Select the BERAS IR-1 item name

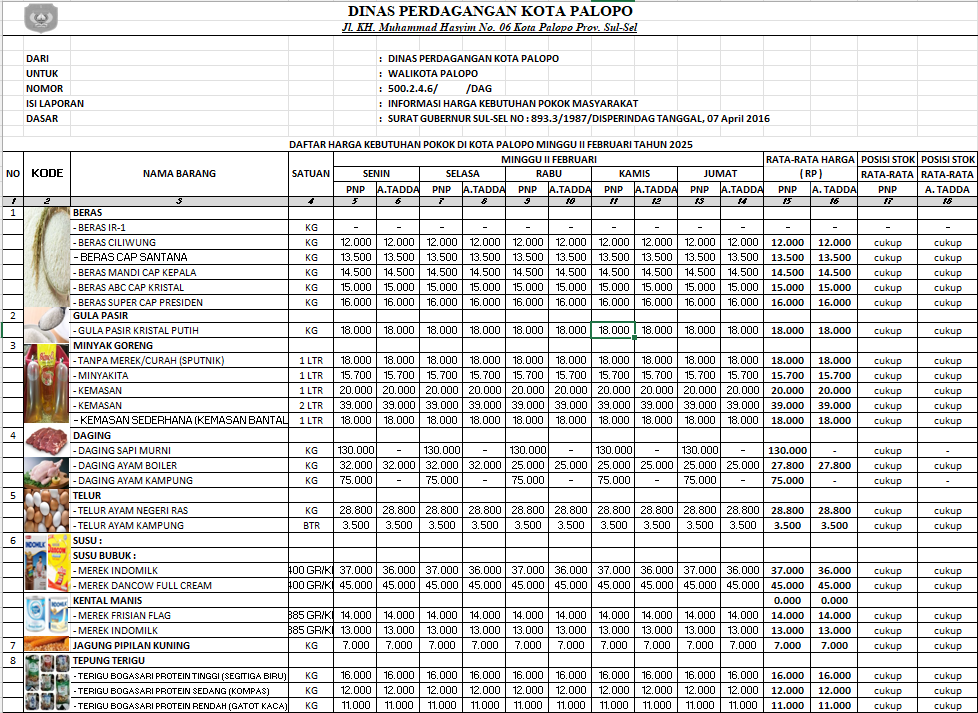[100, 228]
